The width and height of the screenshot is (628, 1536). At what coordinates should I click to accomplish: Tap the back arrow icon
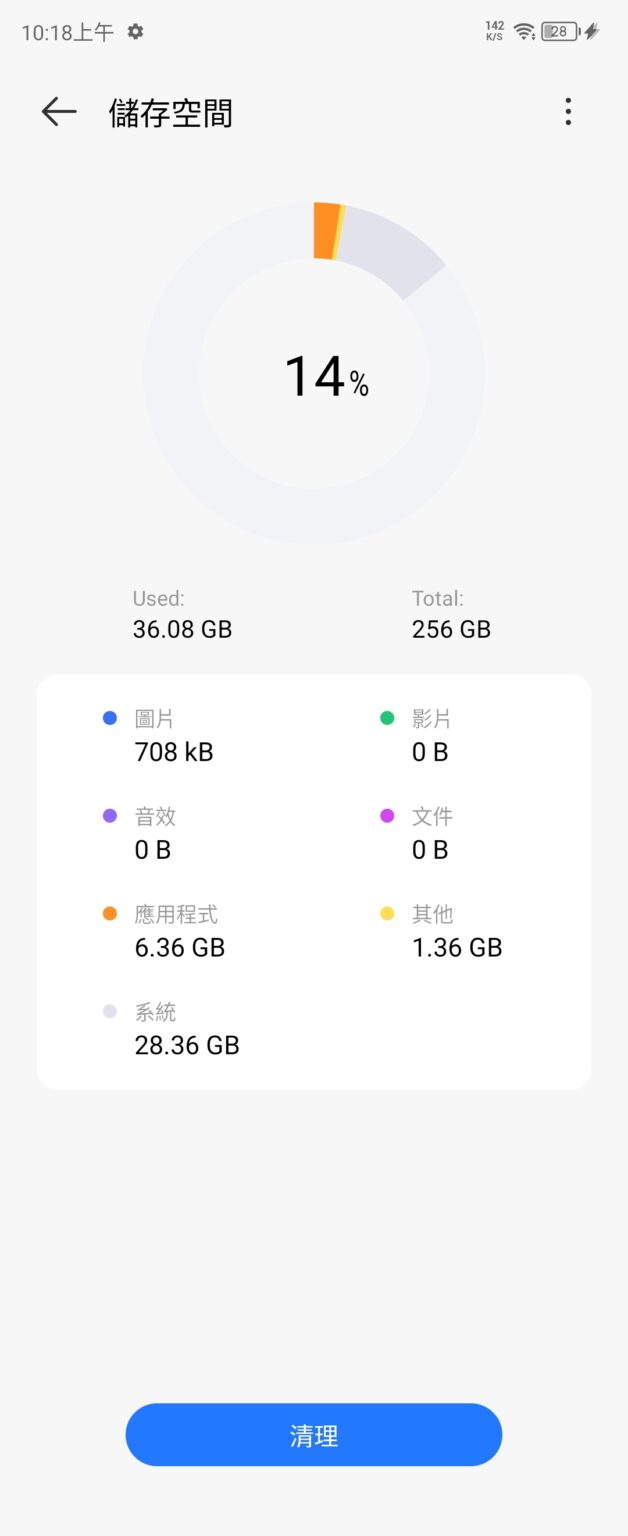(59, 112)
